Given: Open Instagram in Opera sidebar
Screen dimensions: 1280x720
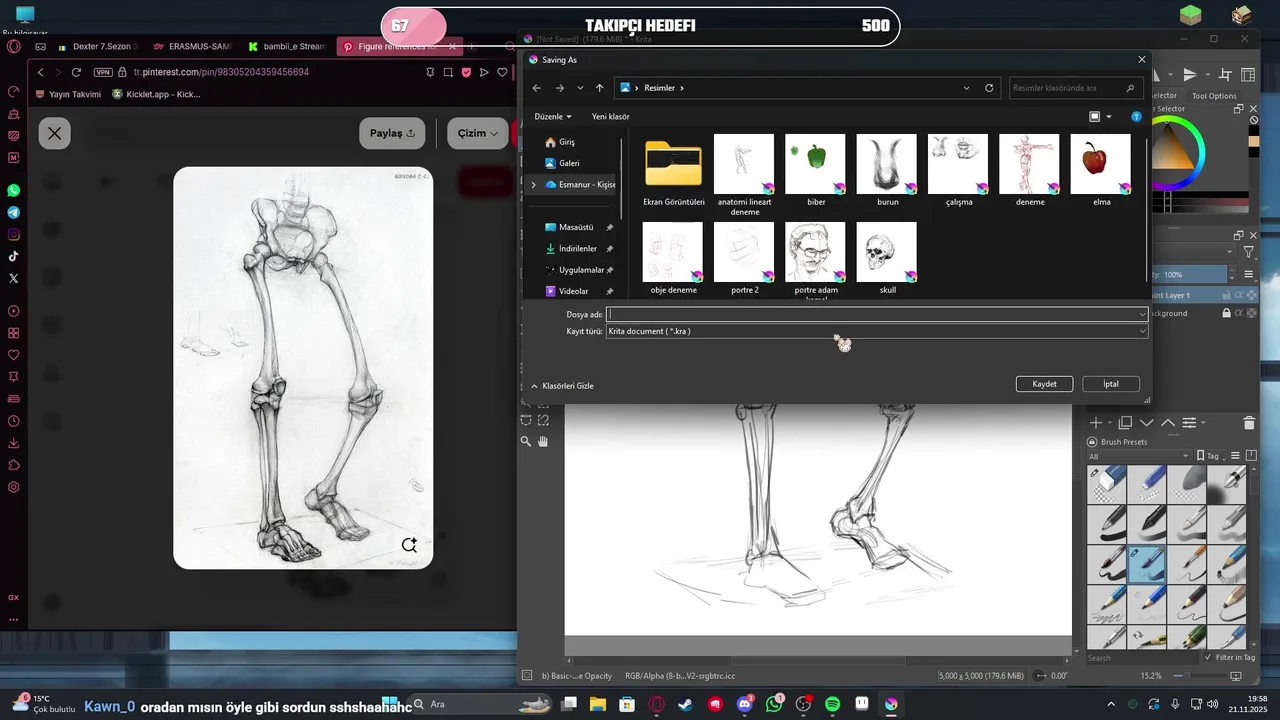Looking at the screenshot, I should [13, 234].
